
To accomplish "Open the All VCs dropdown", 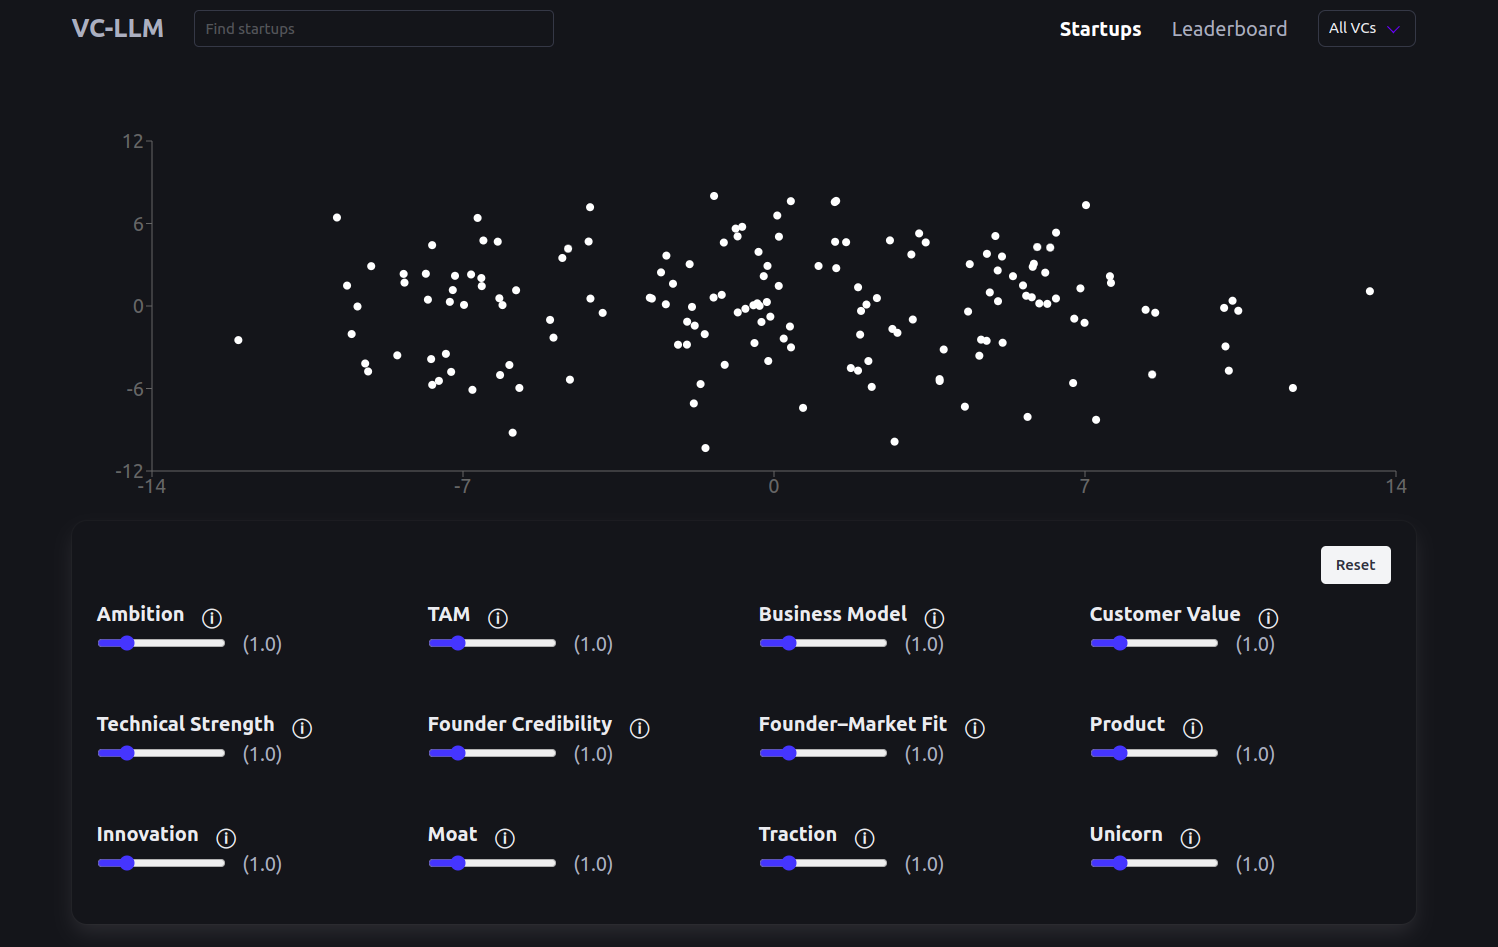I will point(1366,28).
